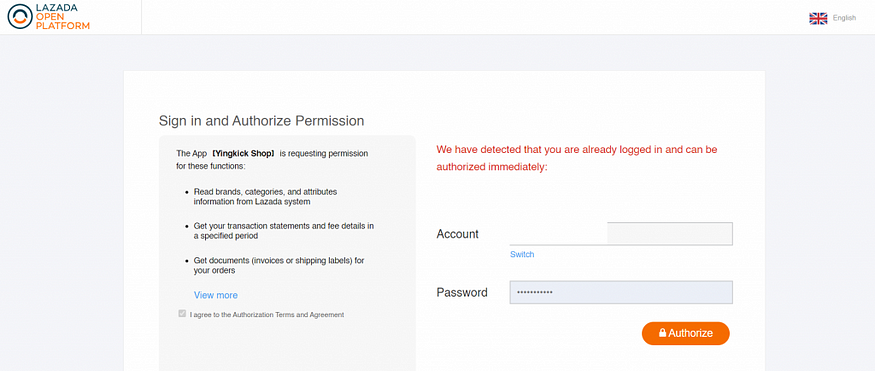Viewport: 875px width, 371px height.
Task: Click the Account field label
Action: (x=458, y=234)
